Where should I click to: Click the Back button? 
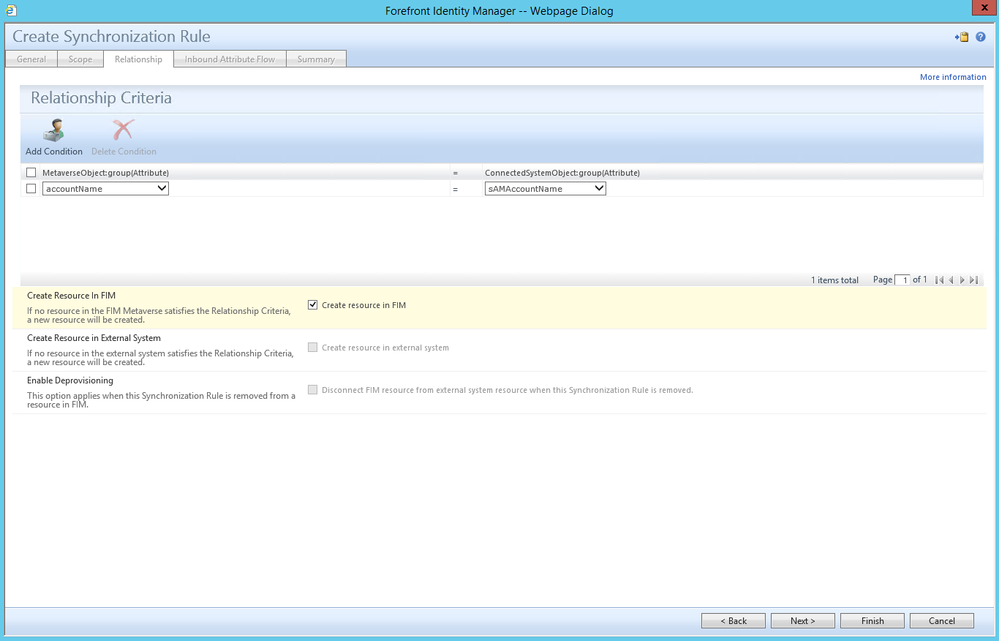[x=733, y=621]
